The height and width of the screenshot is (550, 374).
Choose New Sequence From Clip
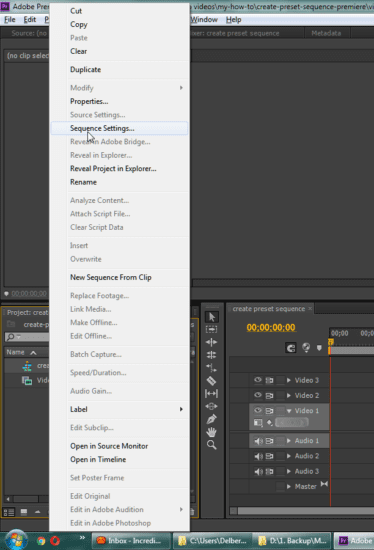(x=119, y=277)
